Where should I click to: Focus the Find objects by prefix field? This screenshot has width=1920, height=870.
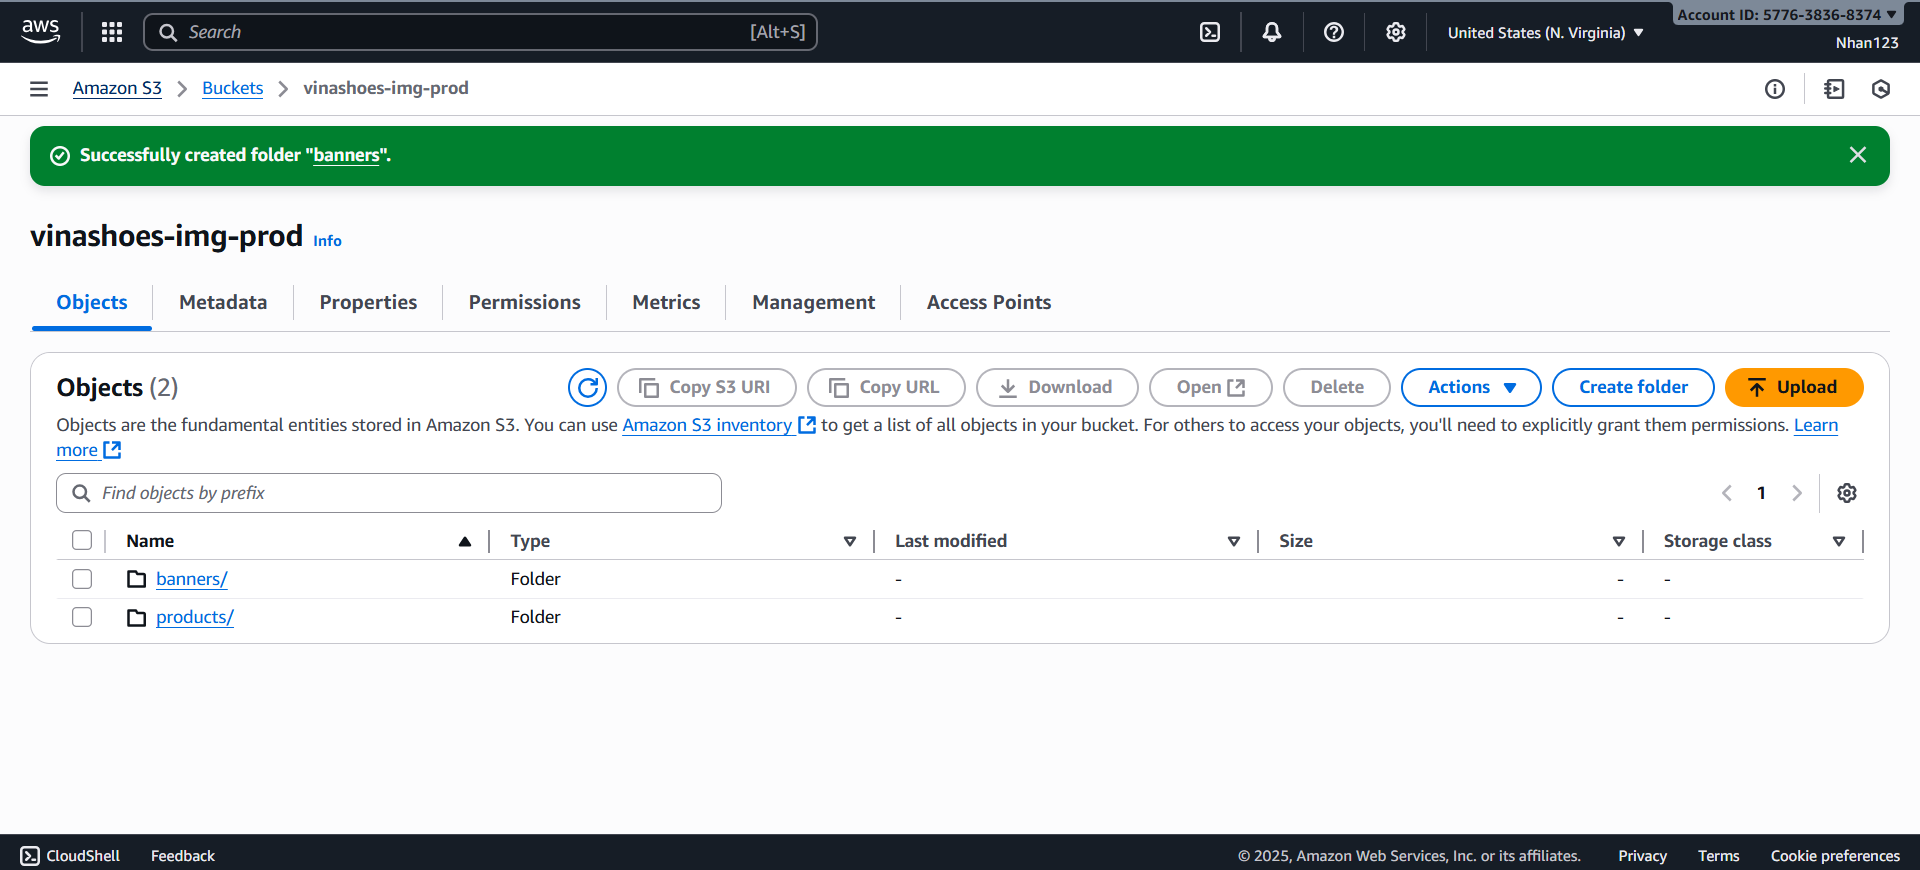[x=400, y=493]
